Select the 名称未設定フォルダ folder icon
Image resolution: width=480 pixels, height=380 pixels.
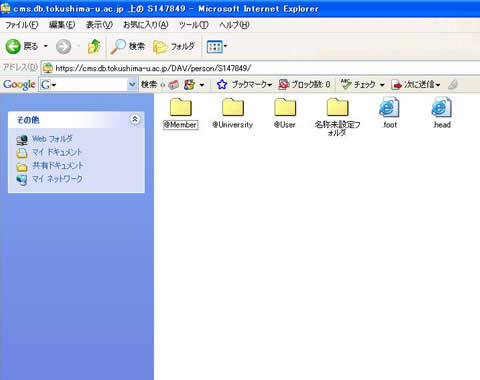[x=337, y=107]
